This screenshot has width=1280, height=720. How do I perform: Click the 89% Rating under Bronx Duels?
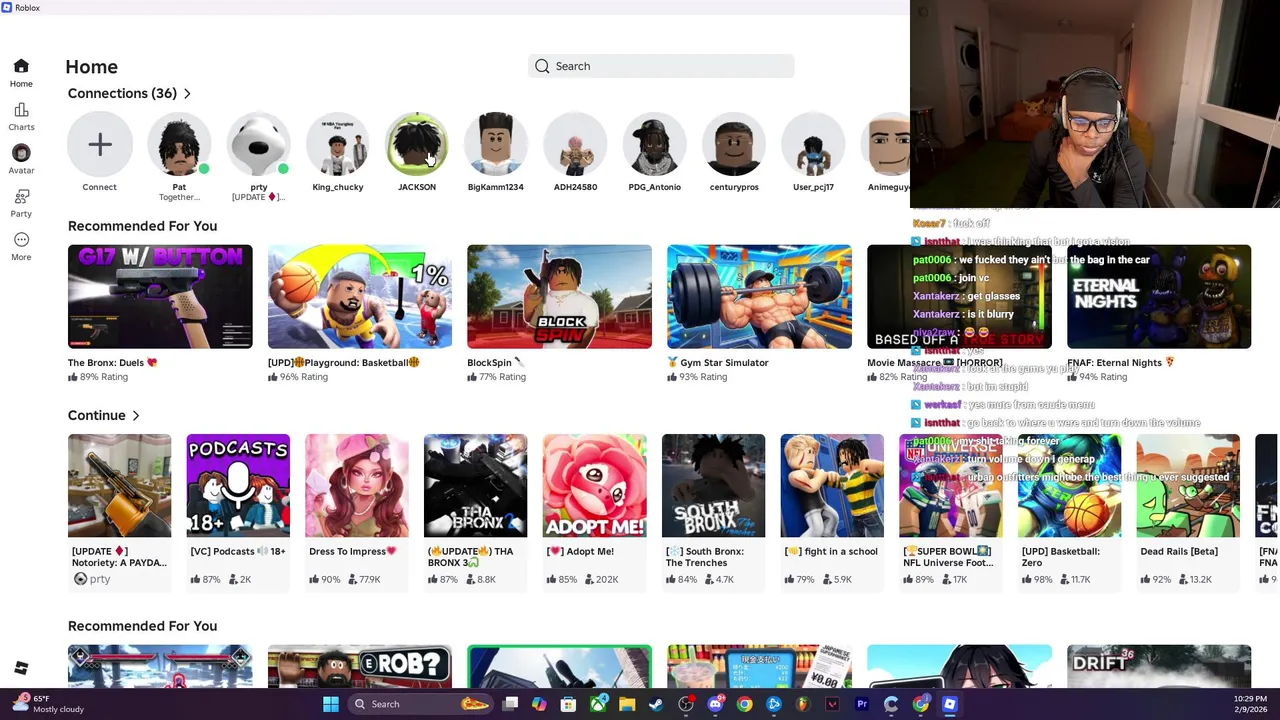point(98,377)
